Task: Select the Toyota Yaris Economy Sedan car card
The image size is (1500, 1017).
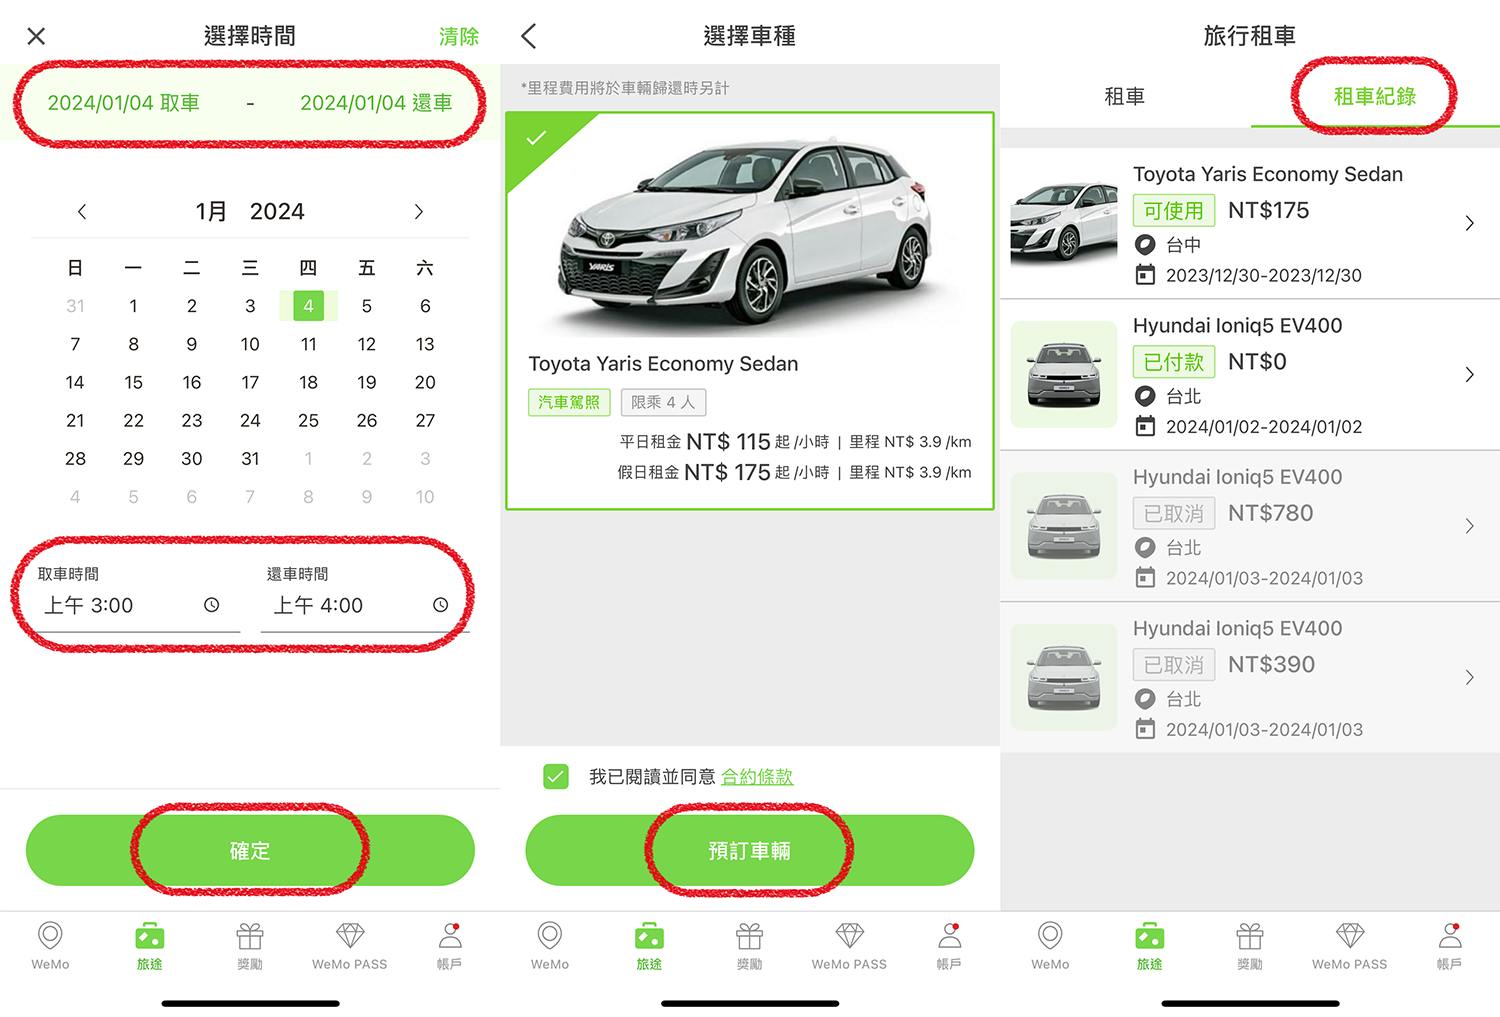Action: [750, 311]
